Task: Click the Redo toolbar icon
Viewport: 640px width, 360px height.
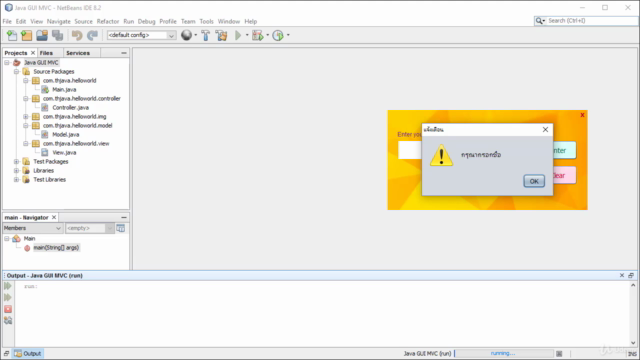Action: point(93,36)
